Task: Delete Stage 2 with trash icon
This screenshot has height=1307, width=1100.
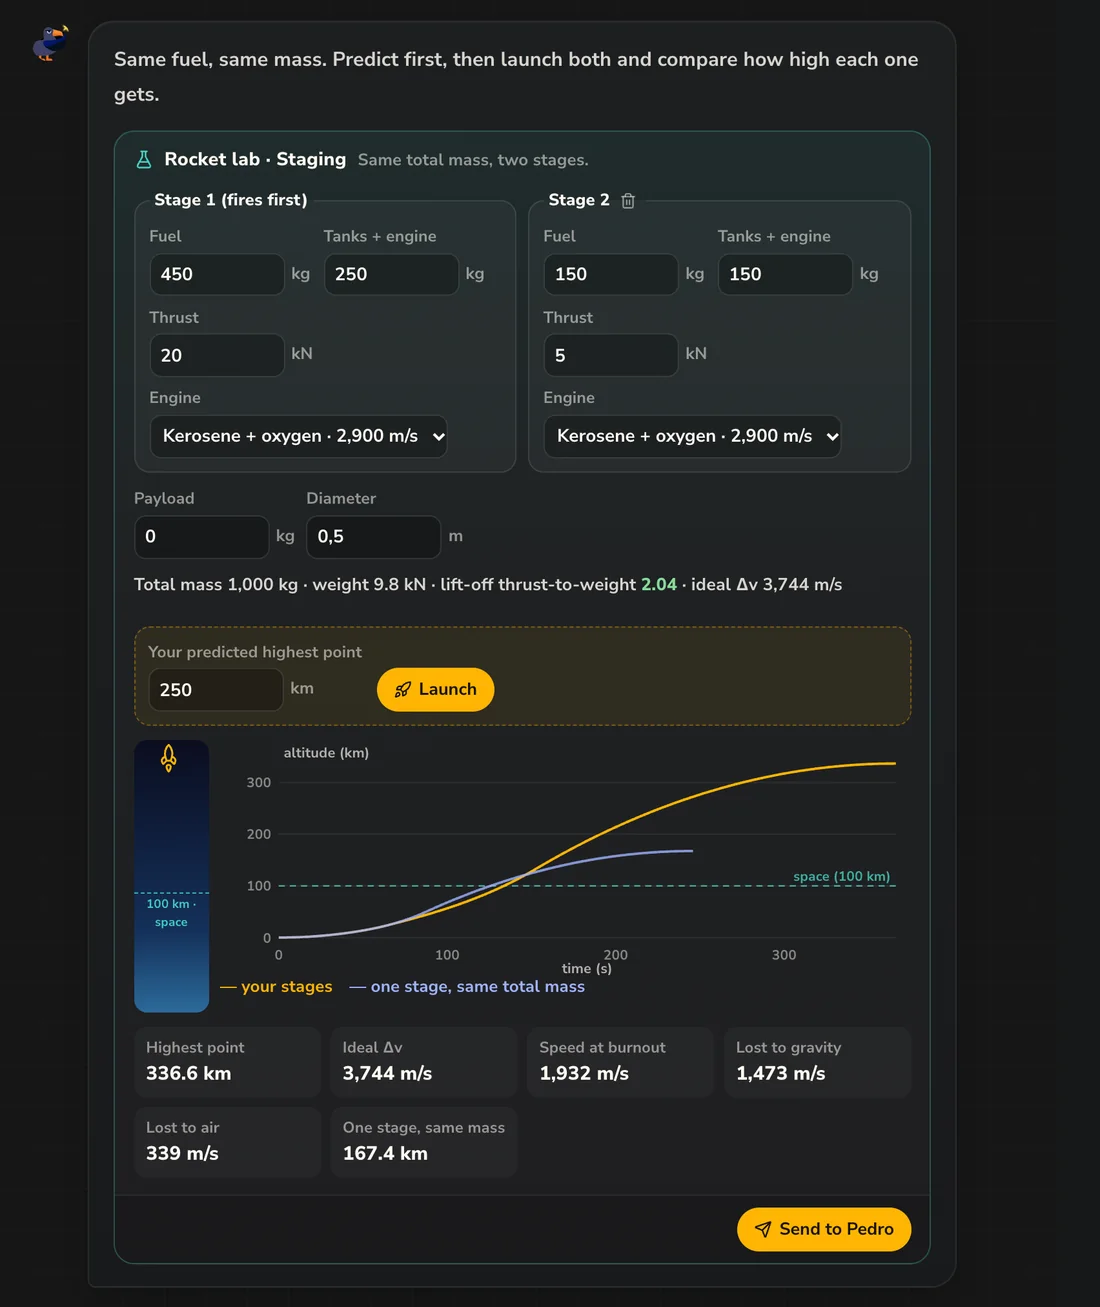Action: point(628,200)
